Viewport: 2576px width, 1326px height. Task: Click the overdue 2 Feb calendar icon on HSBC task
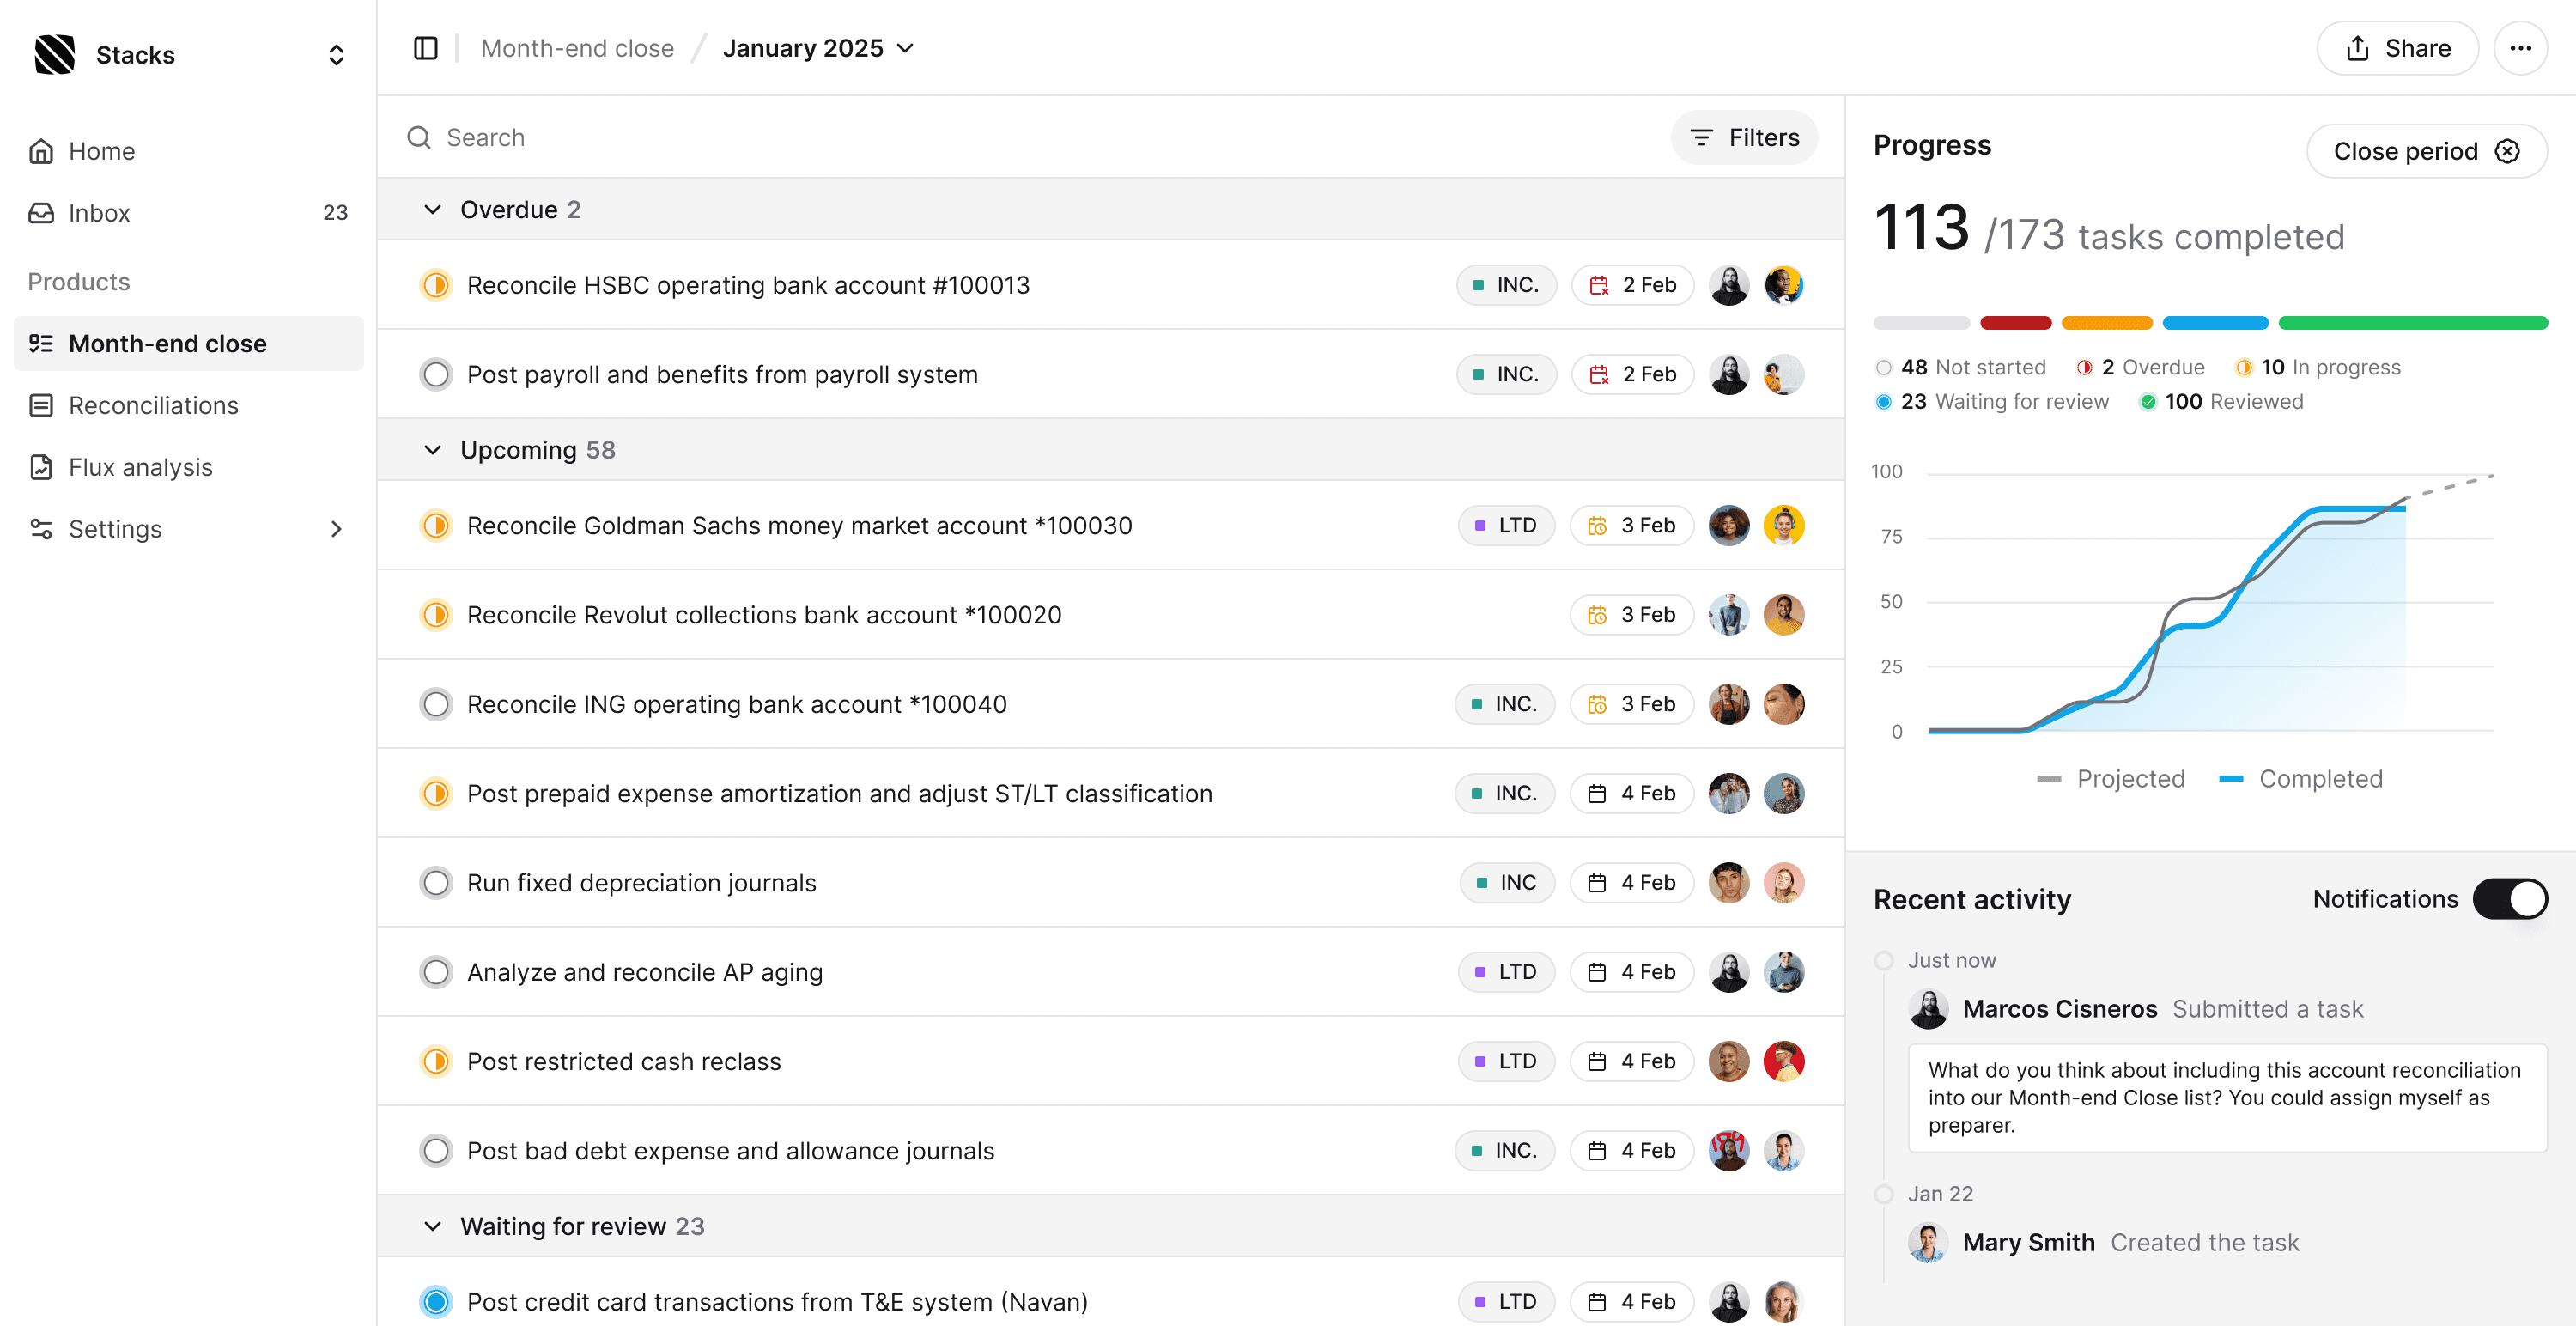pos(1598,285)
